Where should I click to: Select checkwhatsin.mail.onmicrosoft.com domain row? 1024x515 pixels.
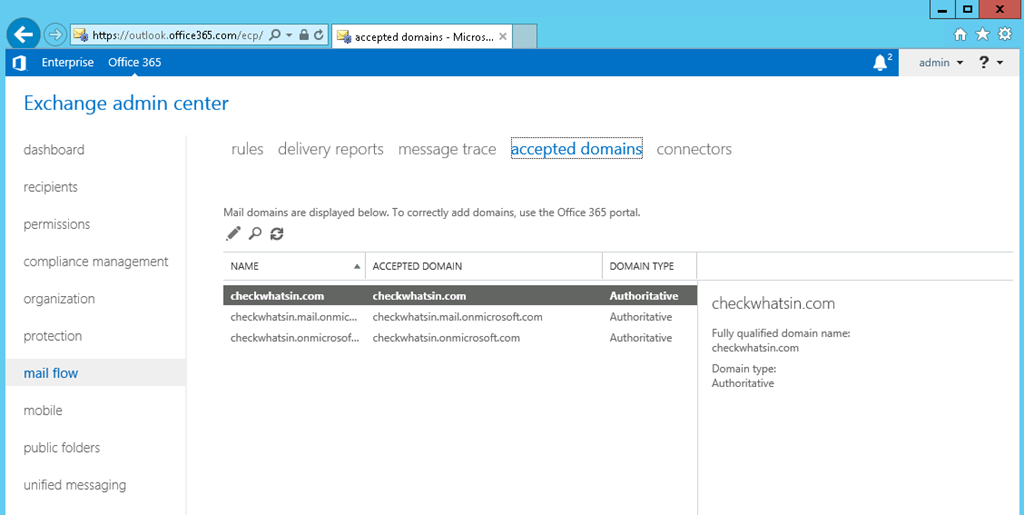coord(460,317)
